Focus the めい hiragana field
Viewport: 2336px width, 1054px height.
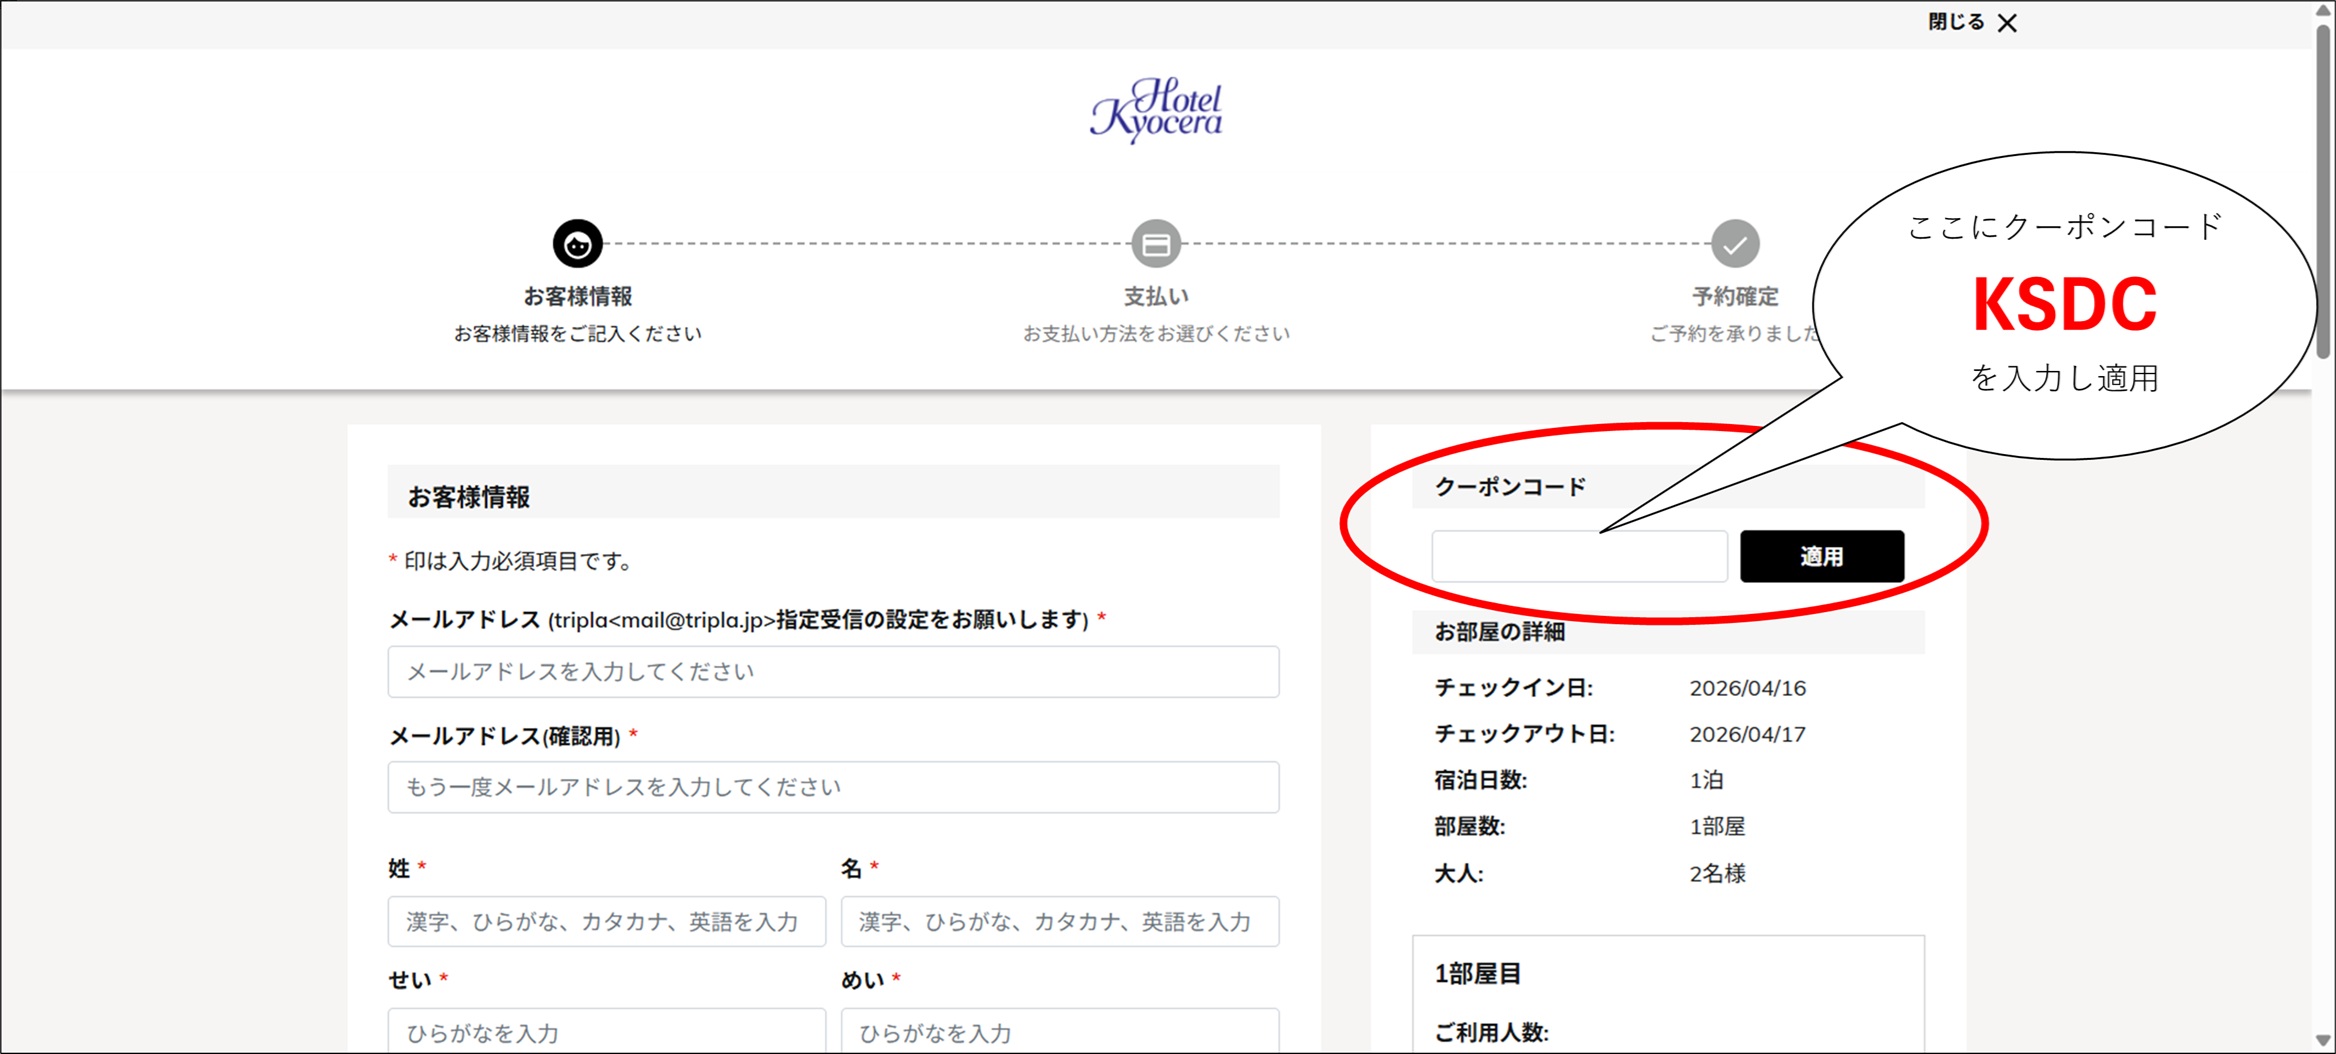1059,1032
